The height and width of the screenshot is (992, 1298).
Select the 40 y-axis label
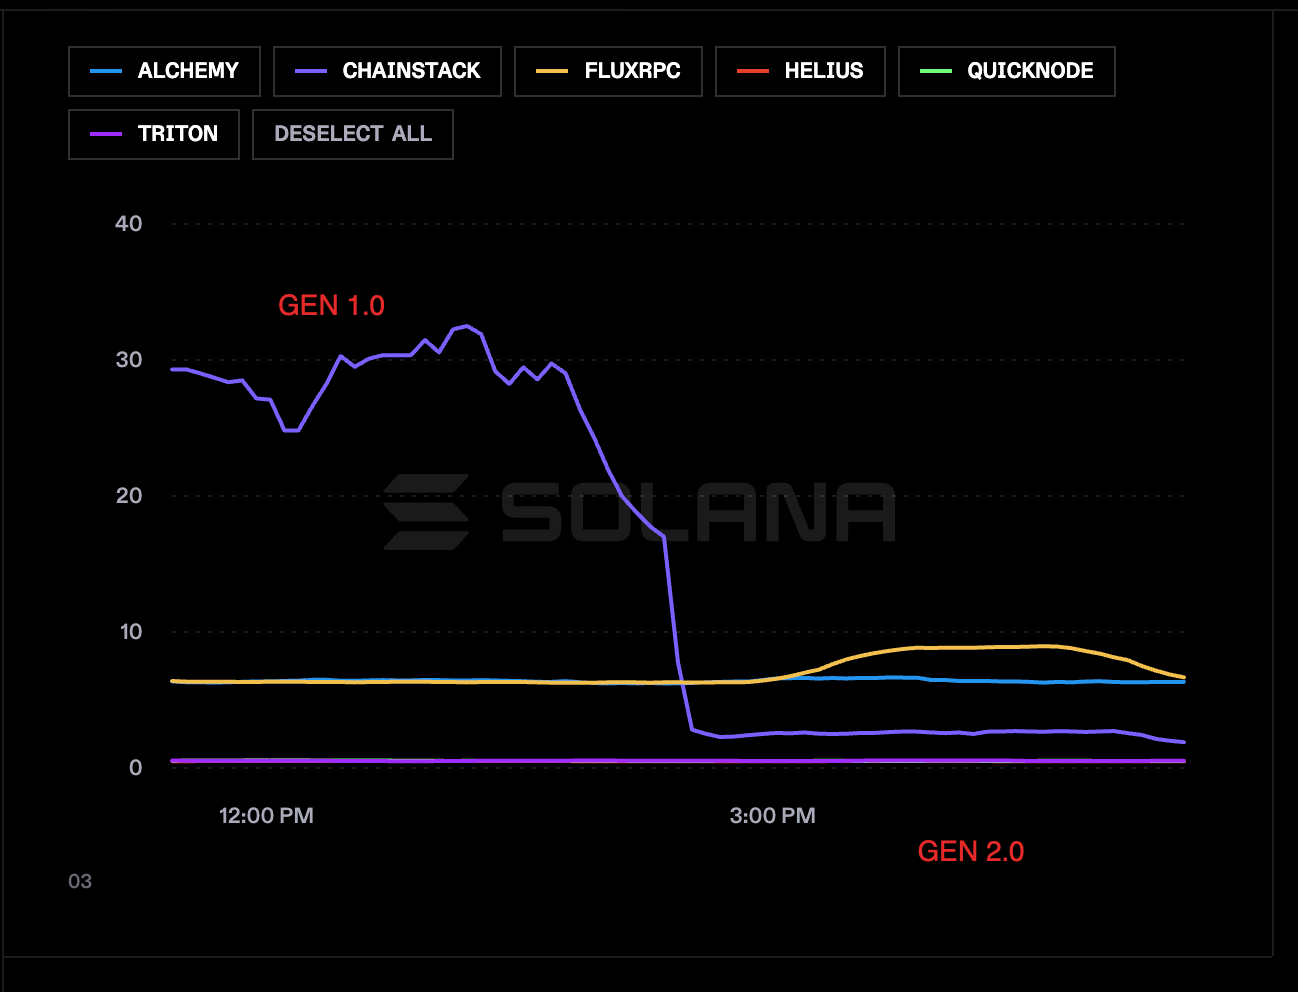click(129, 224)
